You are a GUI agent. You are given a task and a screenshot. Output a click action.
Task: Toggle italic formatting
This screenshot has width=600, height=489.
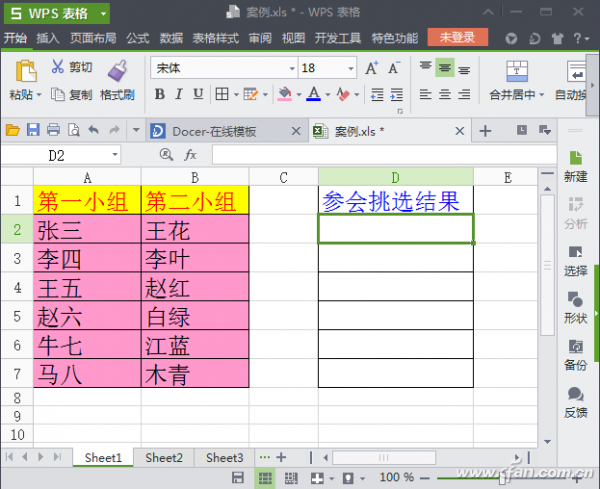point(179,94)
